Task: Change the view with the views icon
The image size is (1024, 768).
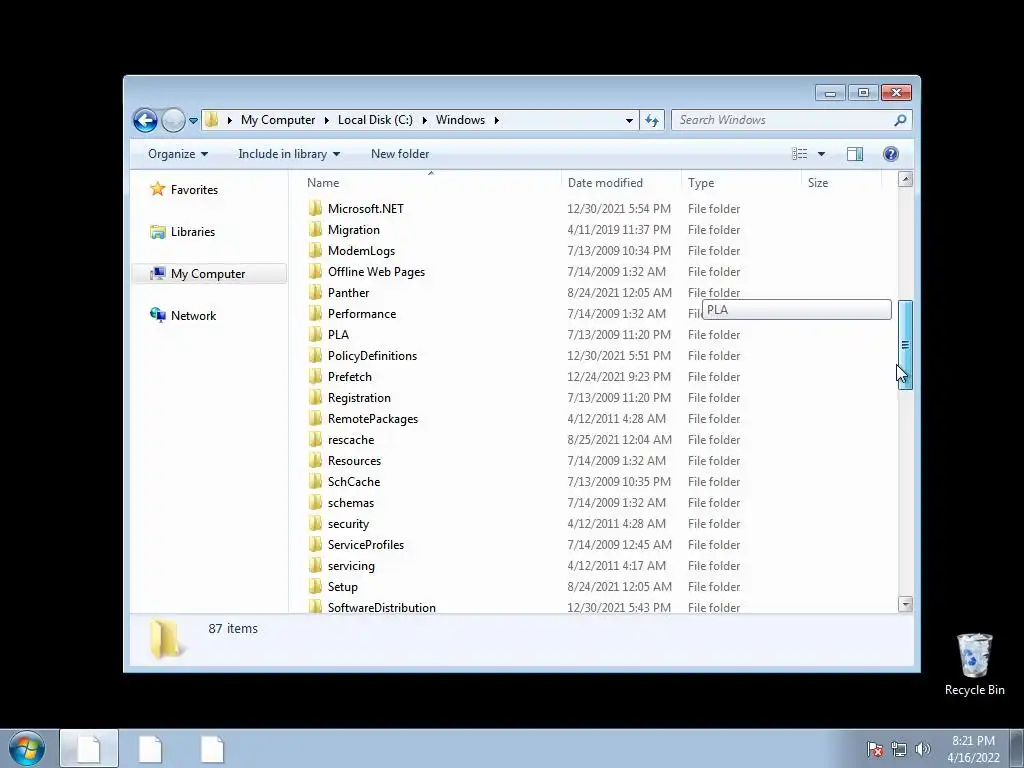Action: 799,154
